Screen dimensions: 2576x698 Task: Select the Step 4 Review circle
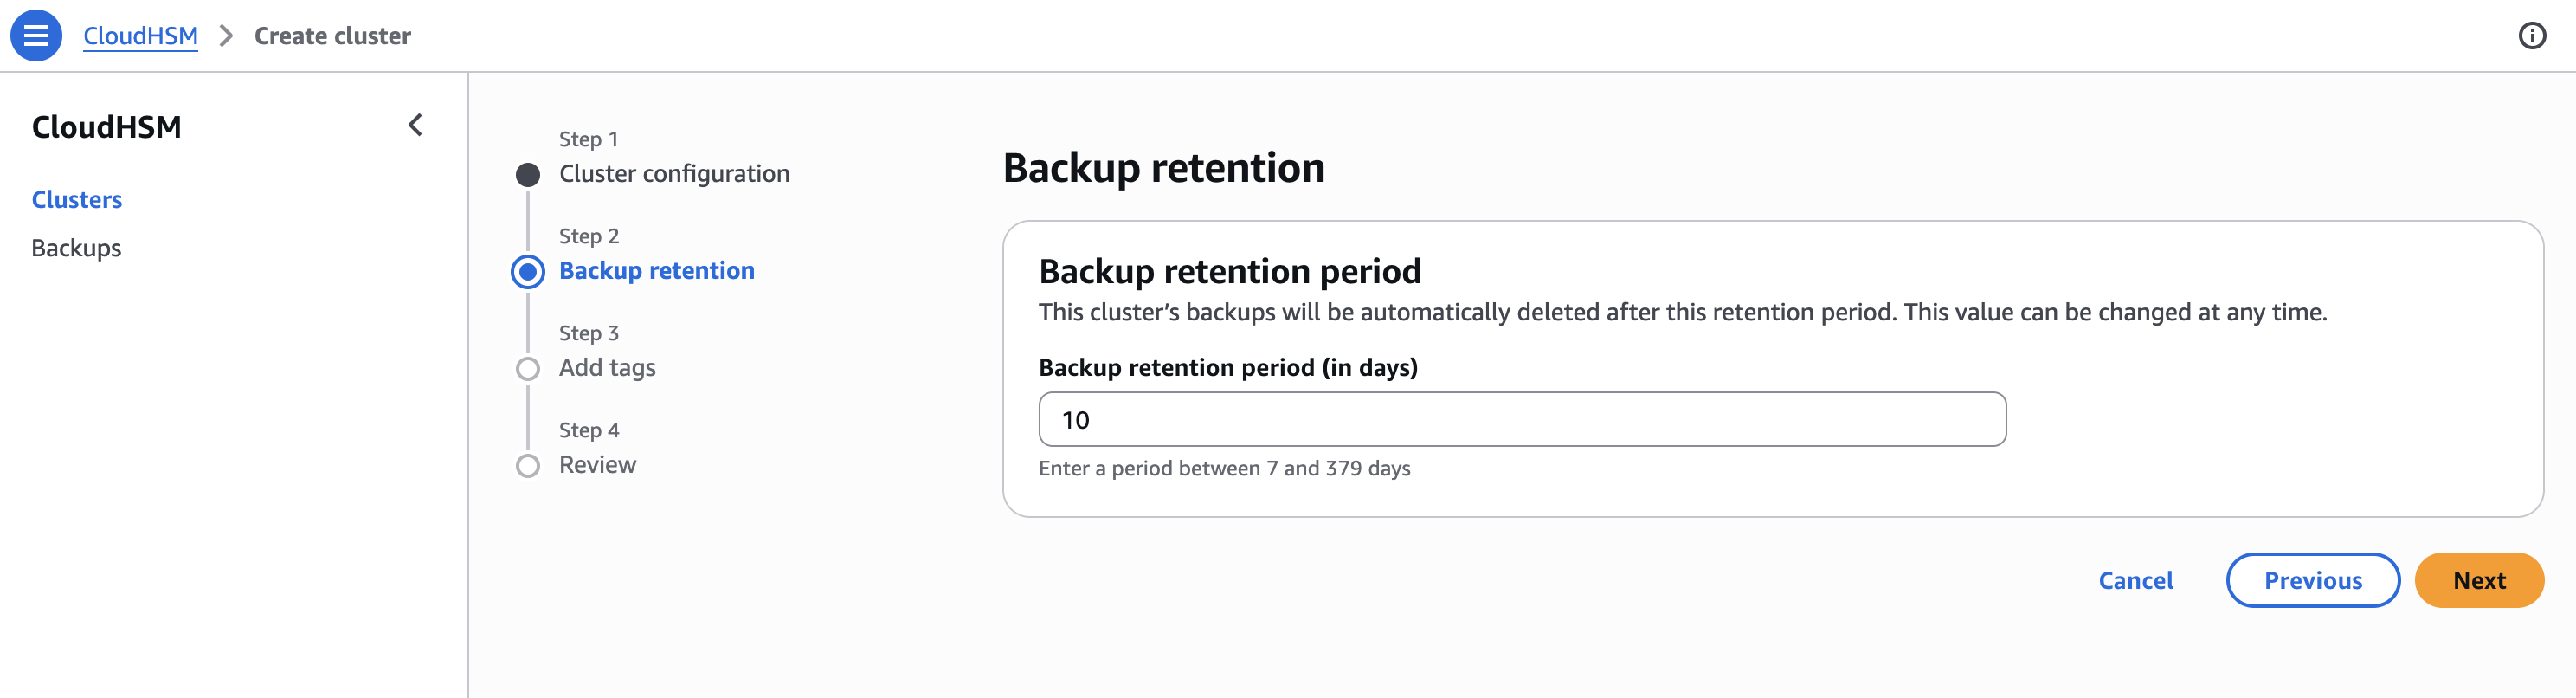(x=528, y=466)
